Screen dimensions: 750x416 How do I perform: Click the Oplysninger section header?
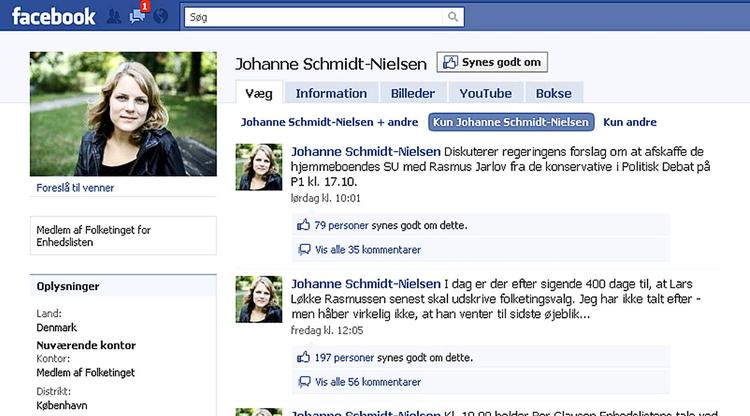[x=123, y=286]
